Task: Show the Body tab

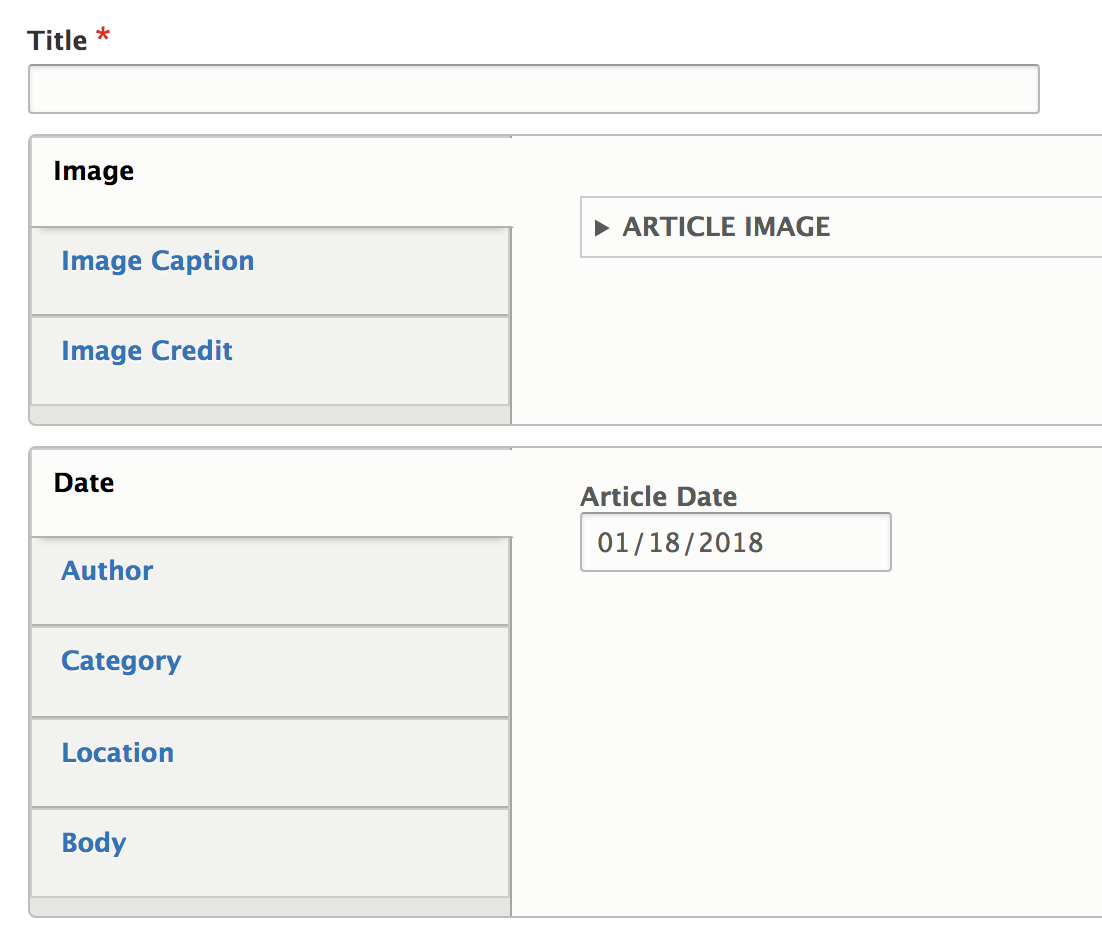Action: click(94, 843)
